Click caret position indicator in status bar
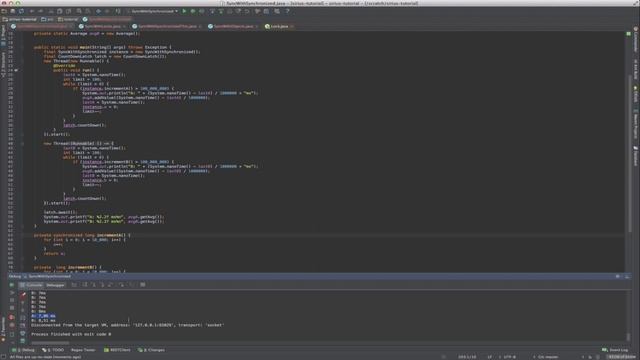Image resolution: width=640 pixels, height=360 pixels. click(467, 357)
